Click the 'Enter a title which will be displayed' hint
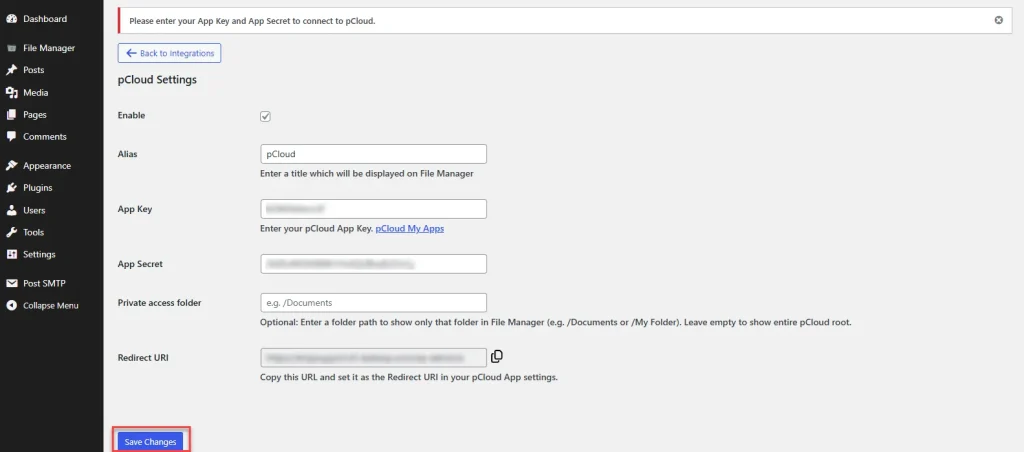1024x452 pixels. tap(366, 174)
